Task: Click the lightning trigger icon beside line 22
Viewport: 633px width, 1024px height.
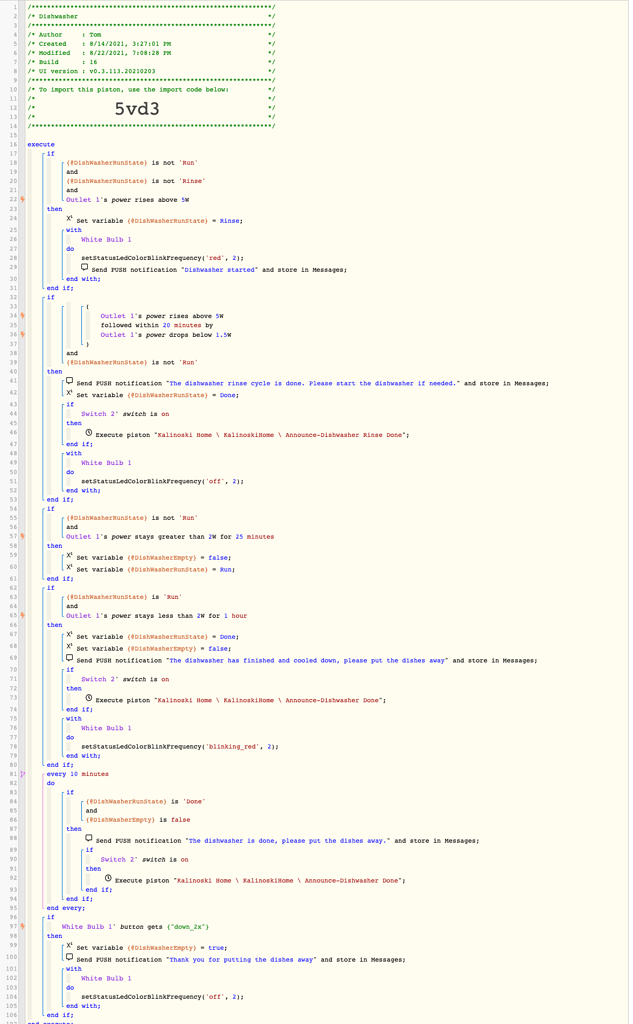Action: [x=22, y=199]
